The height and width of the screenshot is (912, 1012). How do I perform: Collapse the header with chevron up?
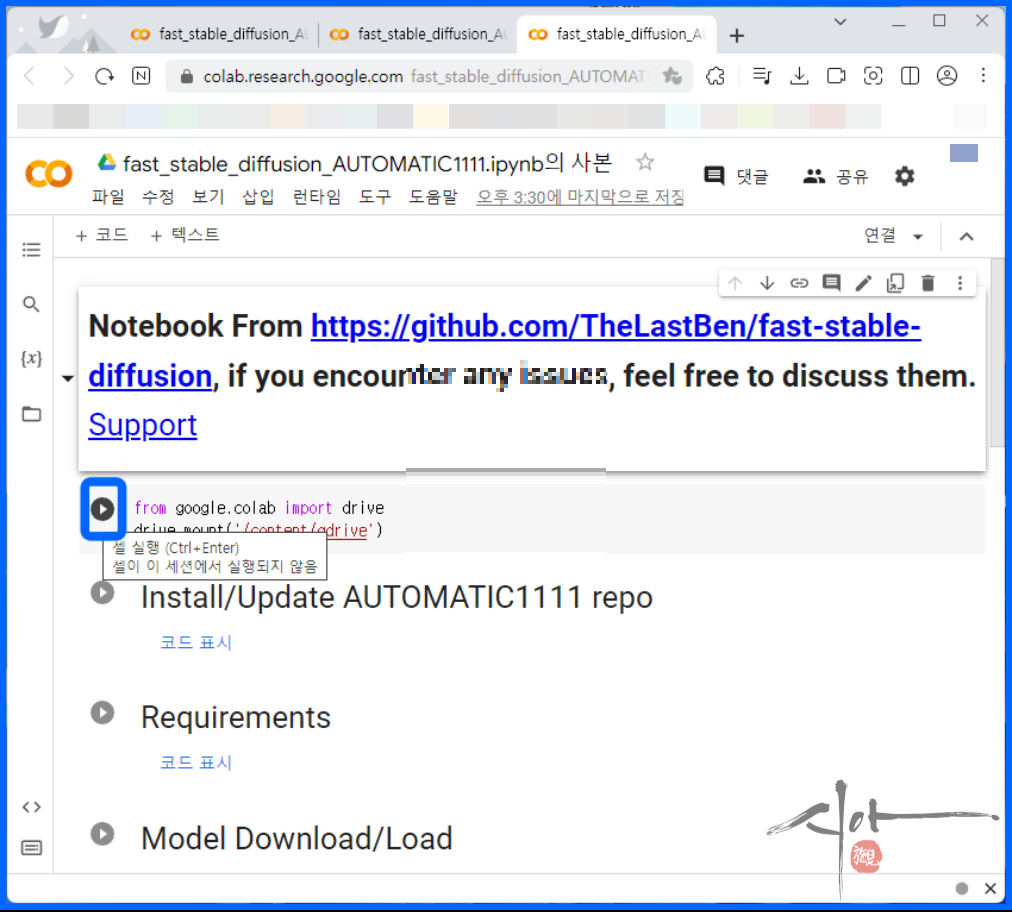[x=966, y=237]
